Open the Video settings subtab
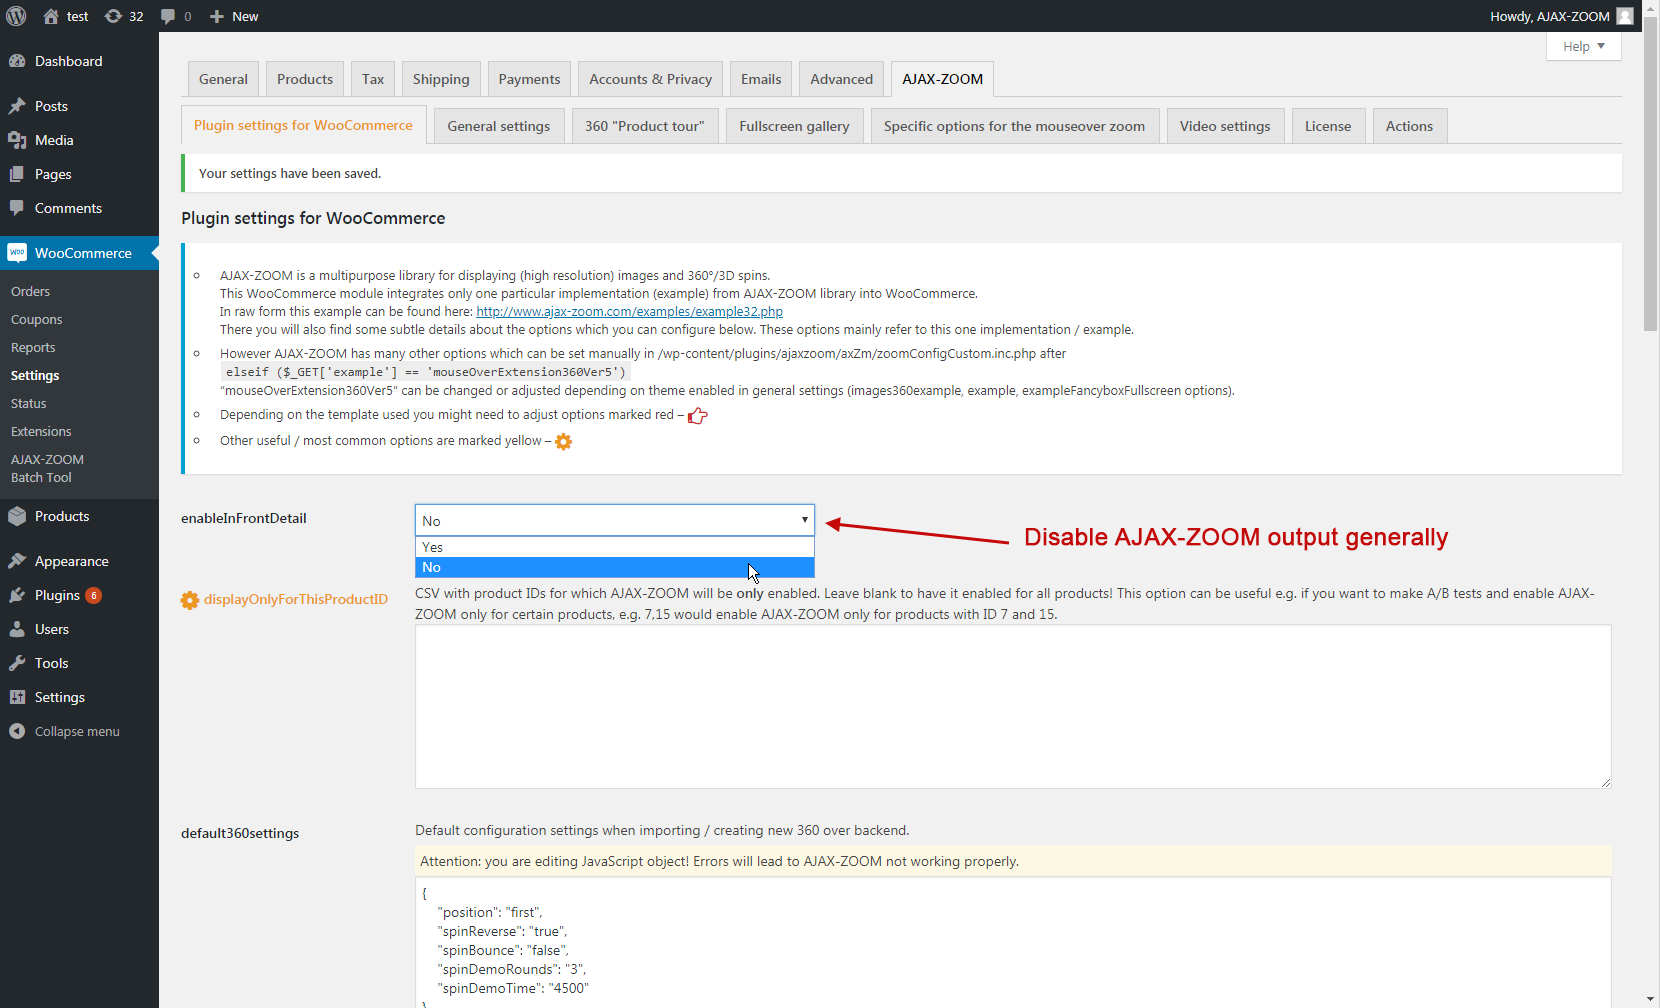This screenshot has width=1660, height=1008. pyautogui.click(x=1225, y=126)
